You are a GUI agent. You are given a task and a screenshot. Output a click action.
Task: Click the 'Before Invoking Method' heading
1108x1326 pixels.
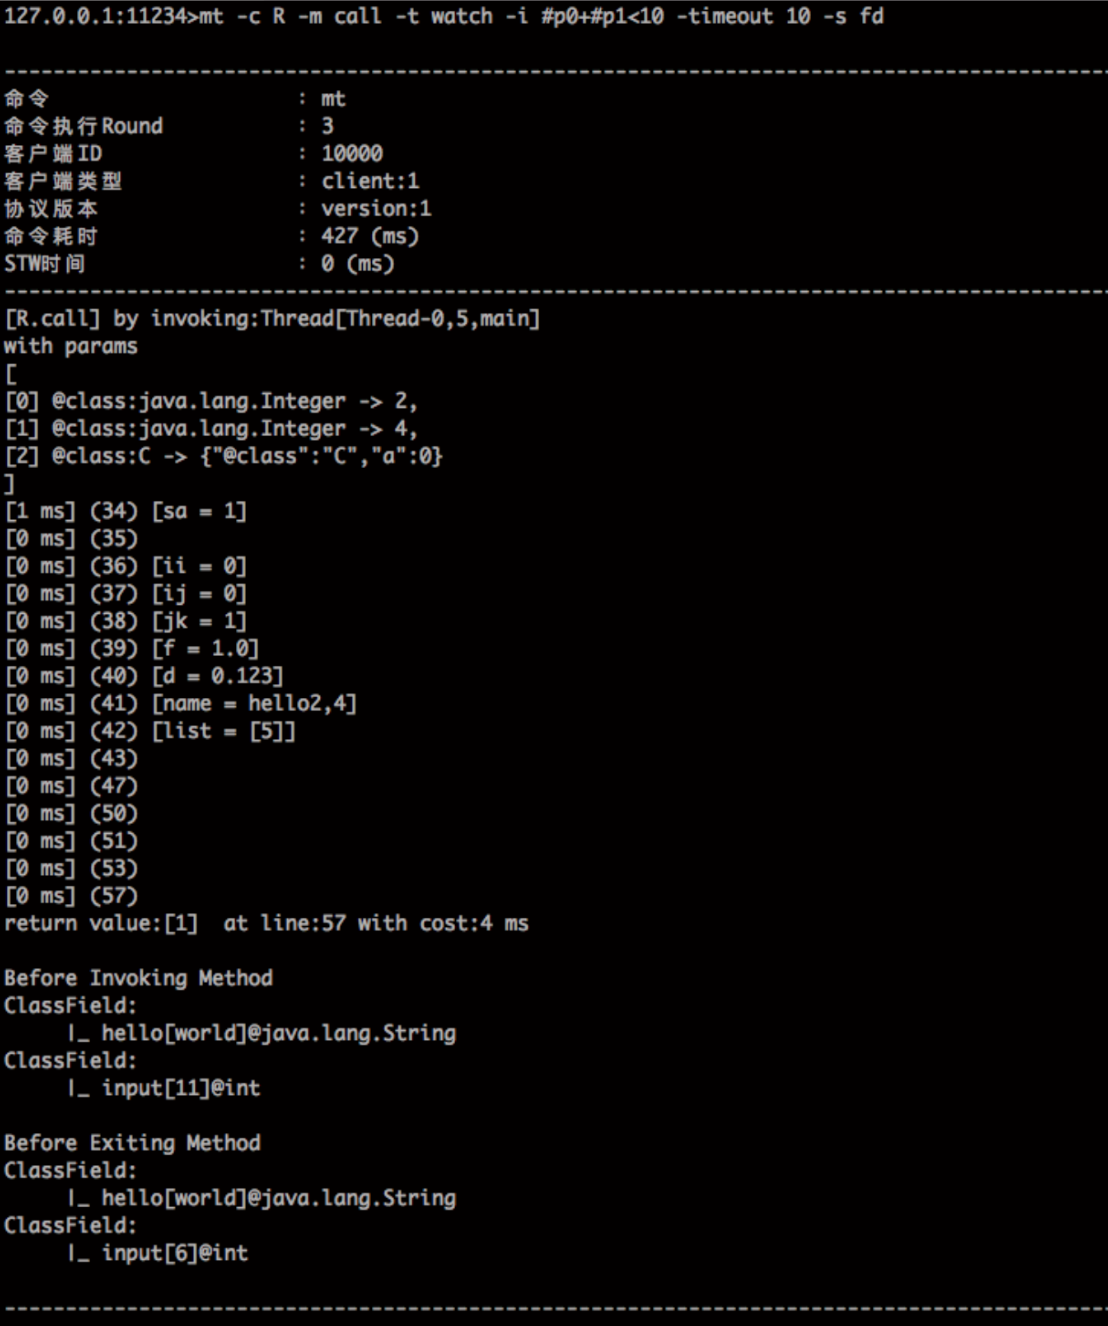coord(138,978)
